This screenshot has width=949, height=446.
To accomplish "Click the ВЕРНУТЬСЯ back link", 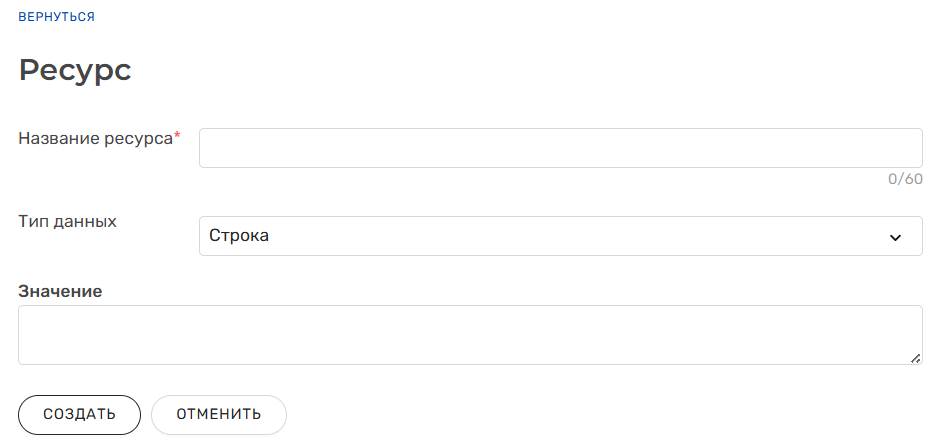I will 56,18.
